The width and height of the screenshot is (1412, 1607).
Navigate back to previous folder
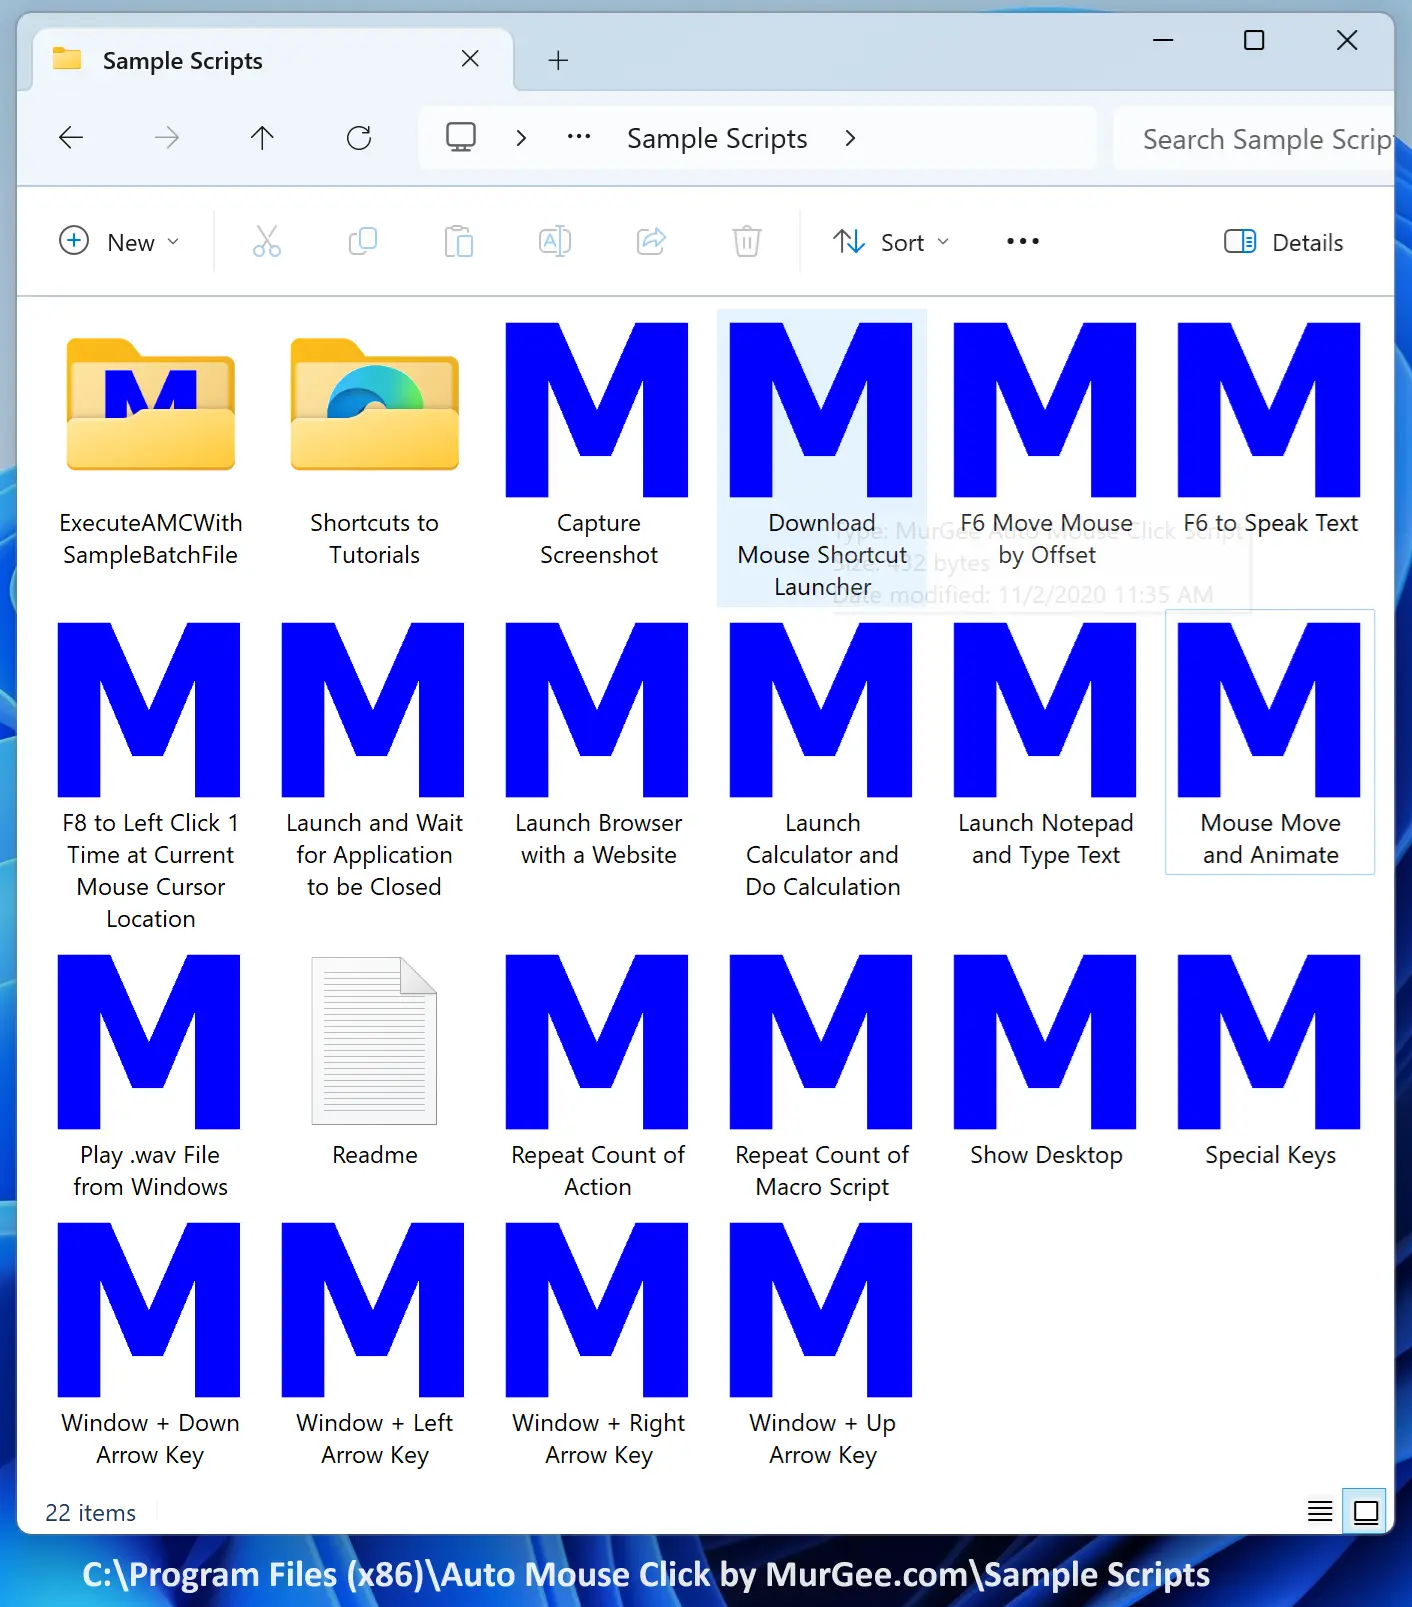click(71, 138)
